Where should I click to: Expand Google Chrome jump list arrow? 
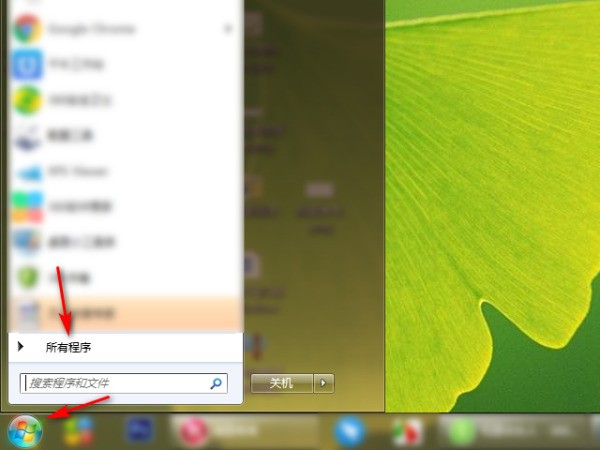pos(228,29)
